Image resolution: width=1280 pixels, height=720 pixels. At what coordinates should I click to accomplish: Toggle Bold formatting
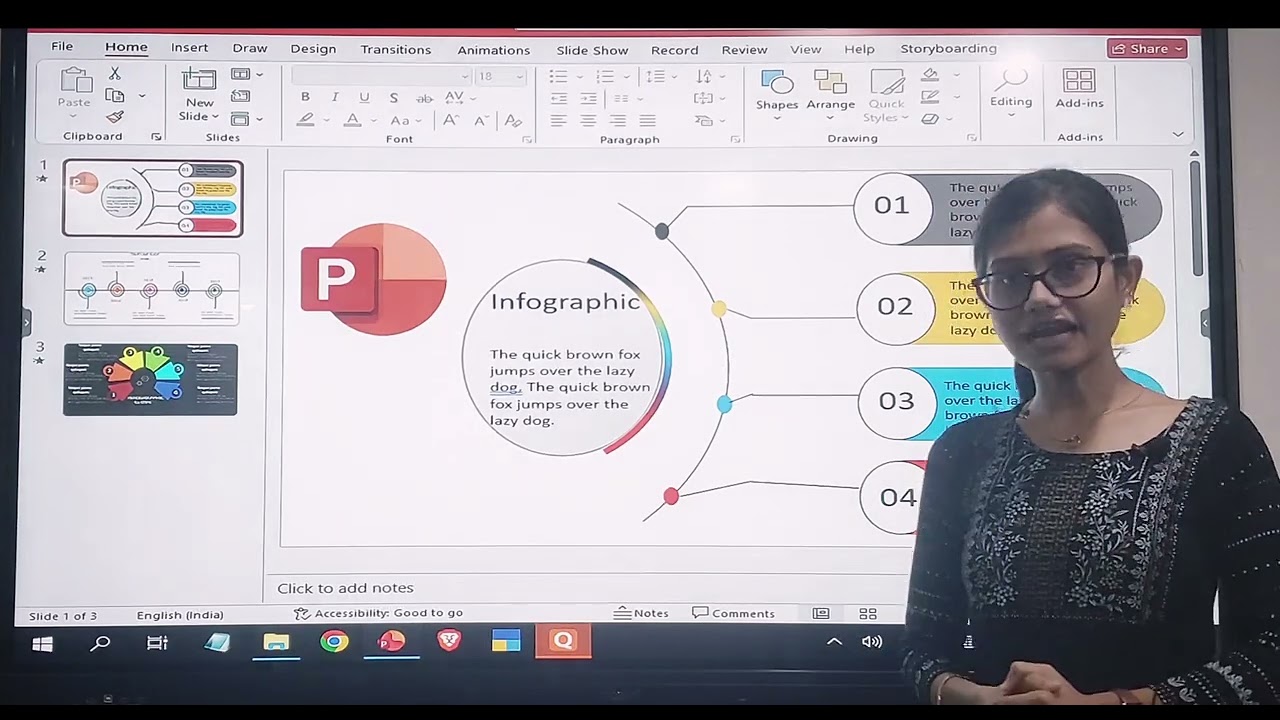point(305,98)
